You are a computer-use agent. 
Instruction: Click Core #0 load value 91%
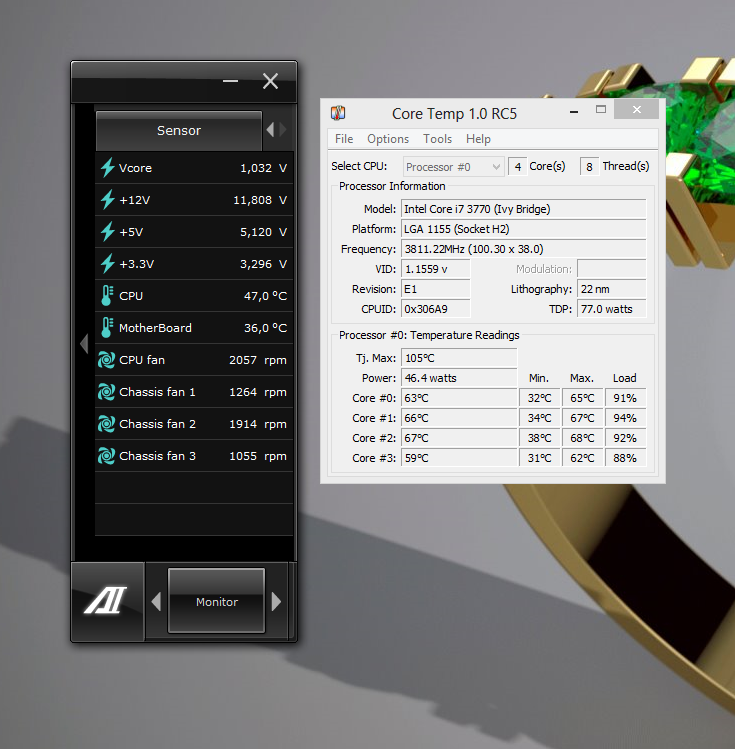(626, 398)
